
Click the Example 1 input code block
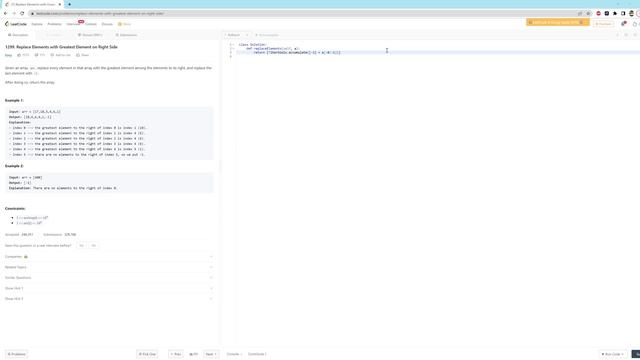coord(109,133)
